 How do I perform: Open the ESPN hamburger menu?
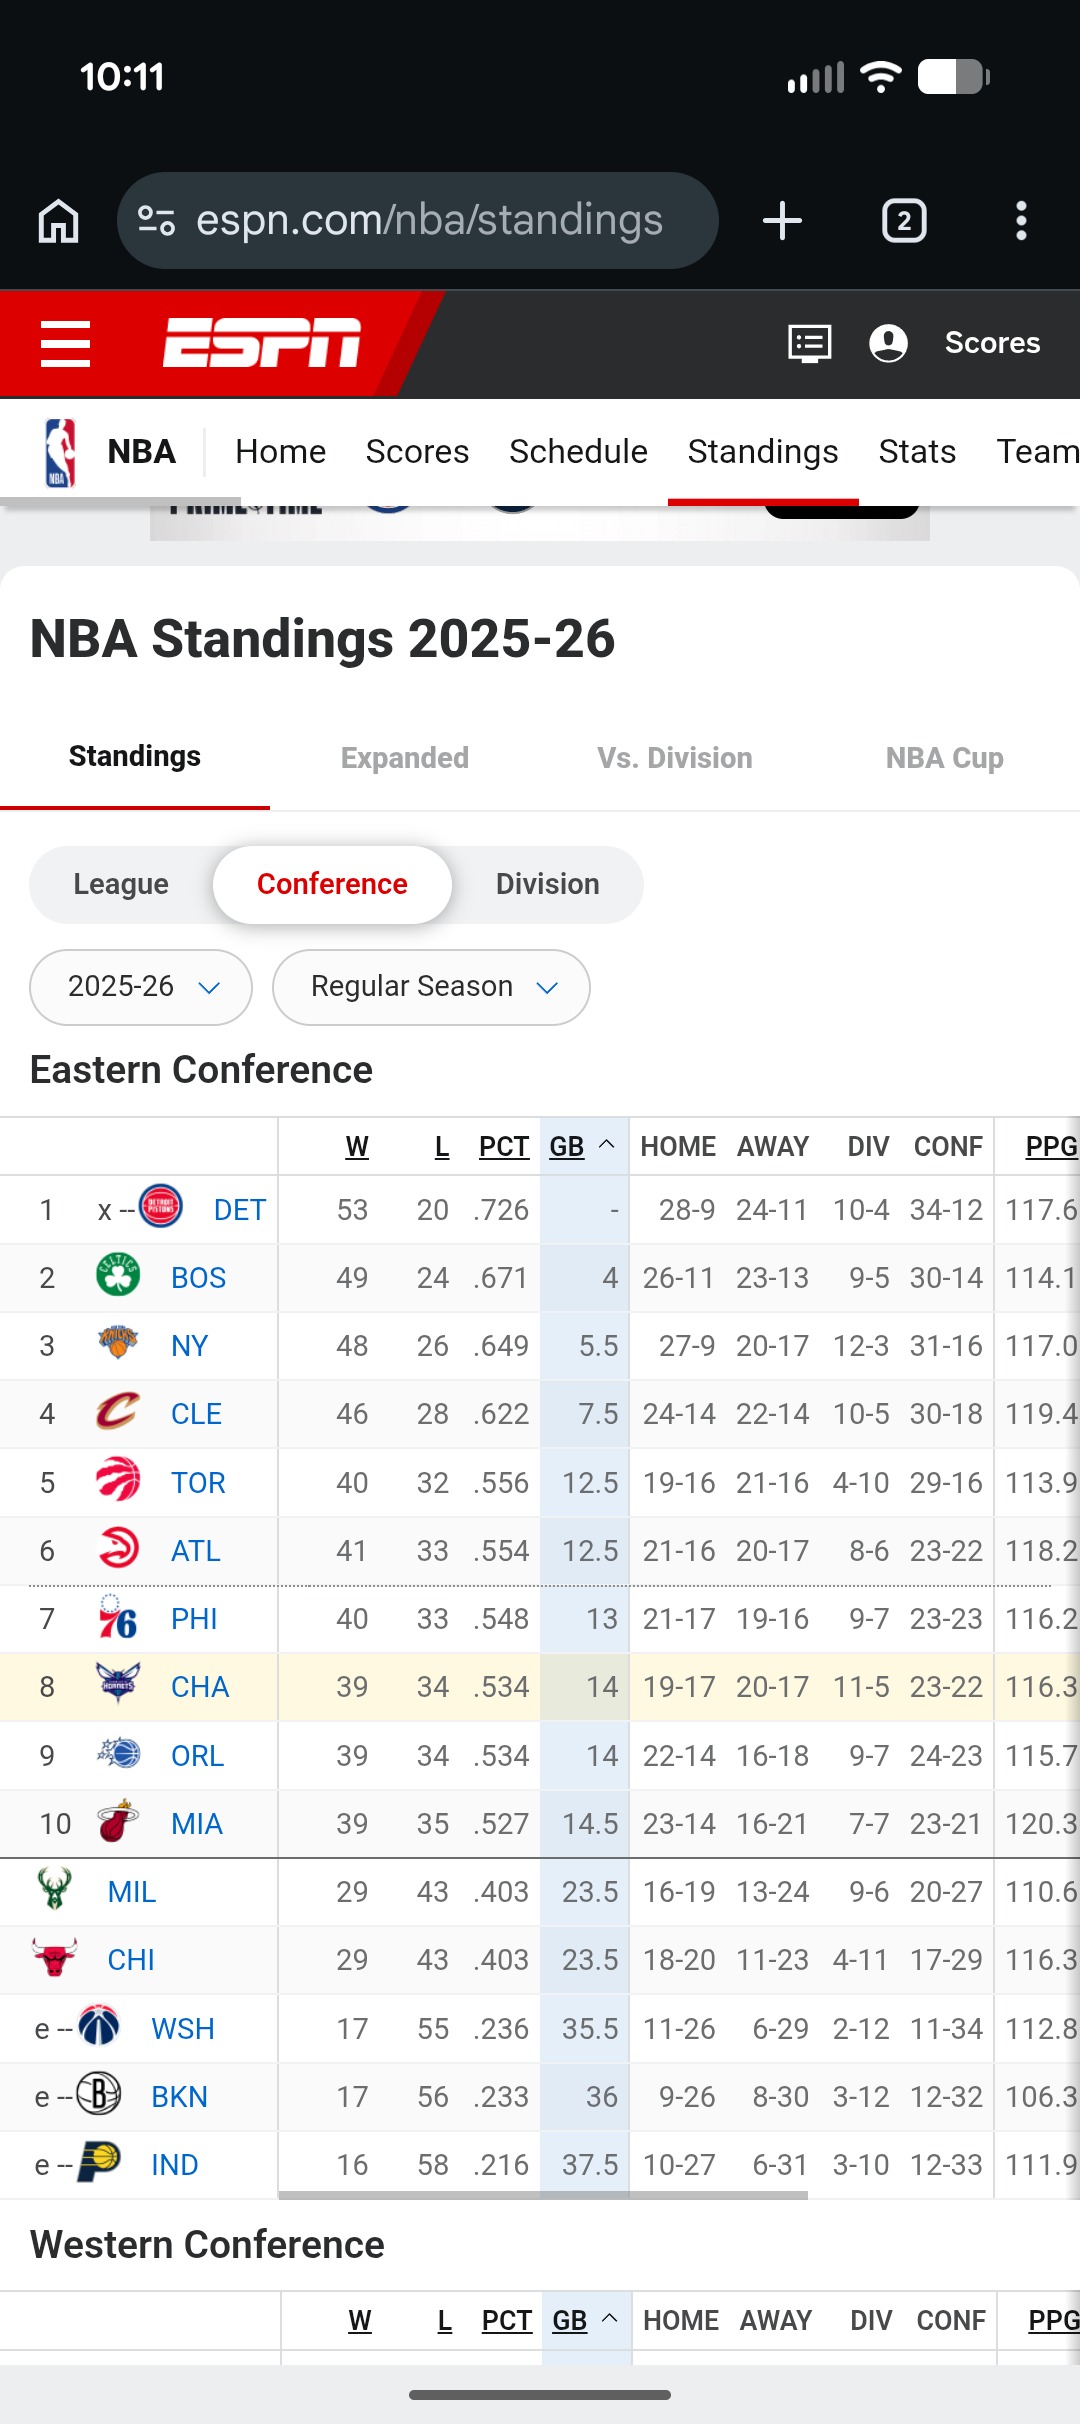[x=65, y=343]
